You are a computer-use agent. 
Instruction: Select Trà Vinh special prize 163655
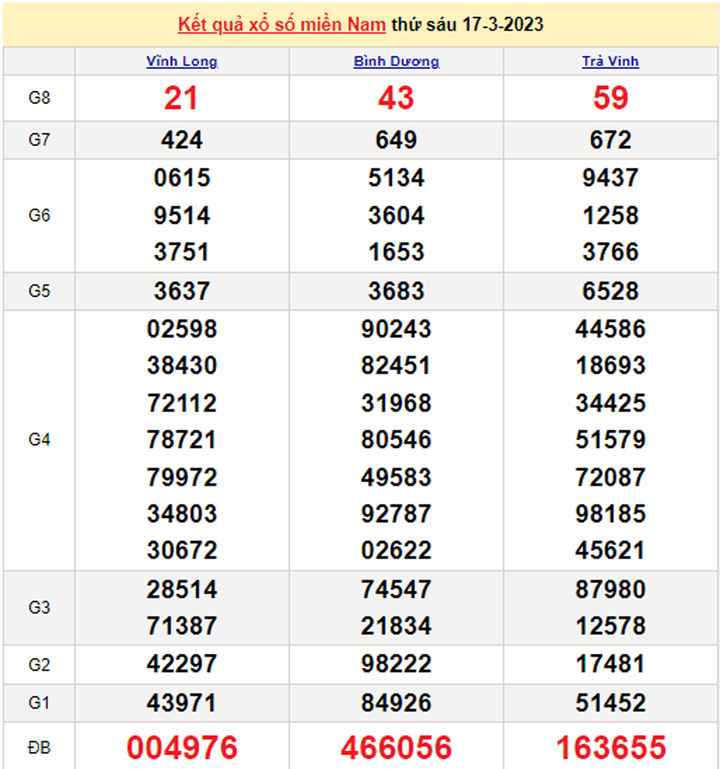point(610,747)
